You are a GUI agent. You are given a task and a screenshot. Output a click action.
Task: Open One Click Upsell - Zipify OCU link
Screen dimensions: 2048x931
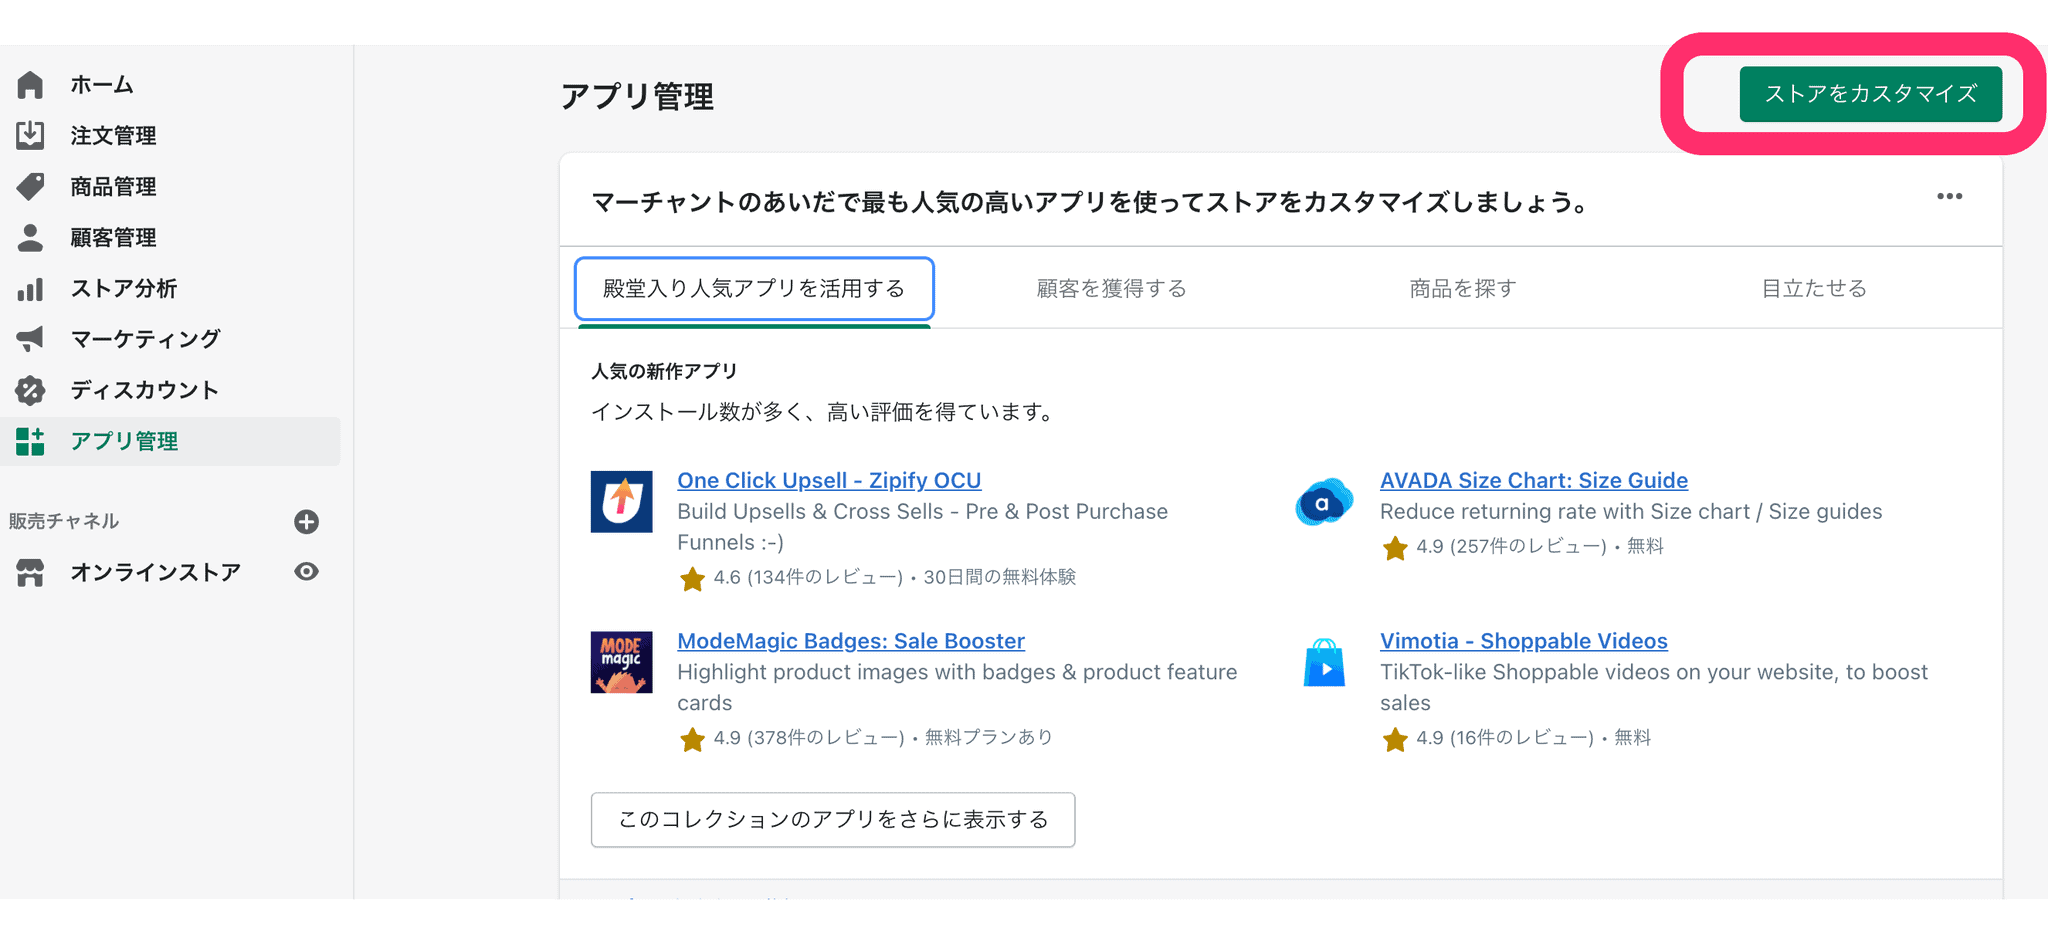[x=829, y=480]
